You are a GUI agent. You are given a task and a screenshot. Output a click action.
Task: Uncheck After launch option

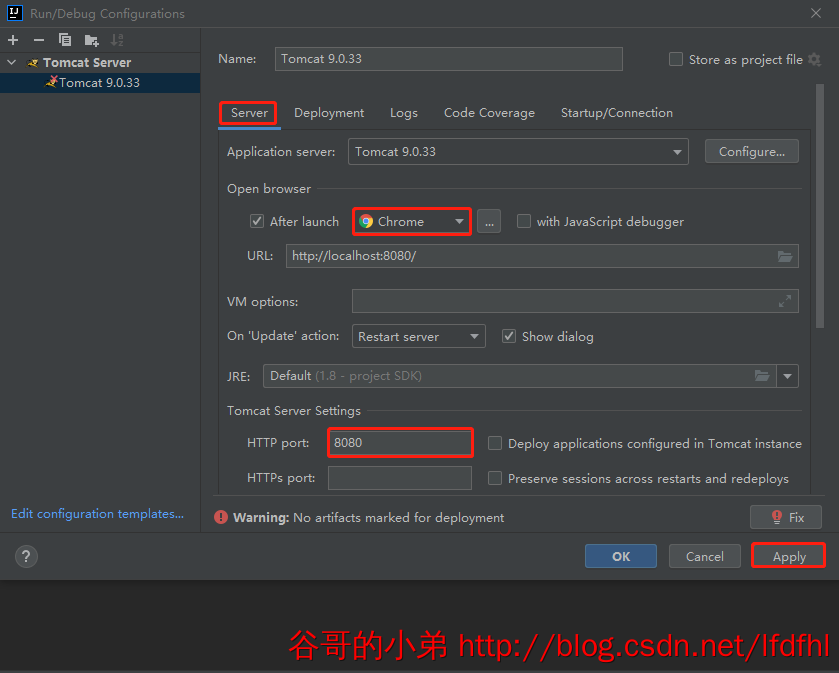tap(257, 221)
